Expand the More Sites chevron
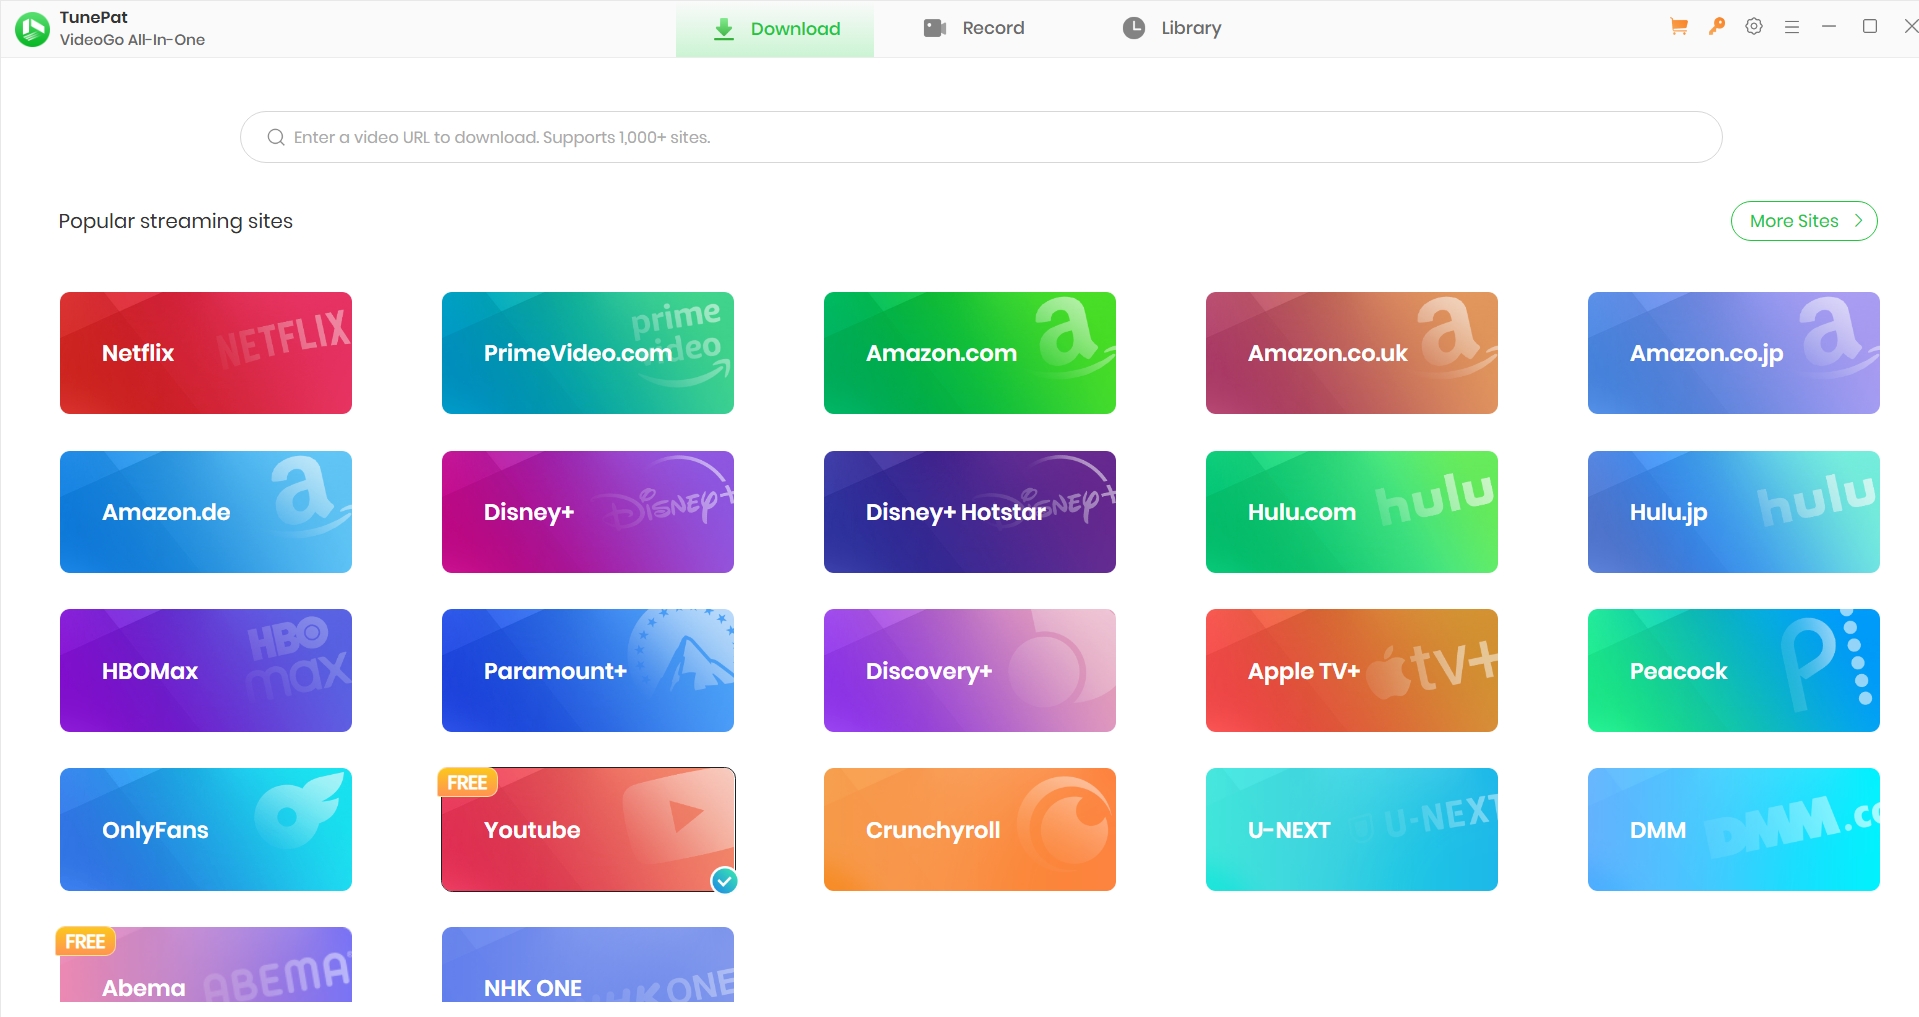Image resolution: width=1919 pixels, height=1017 pixels. point(1858,221)
